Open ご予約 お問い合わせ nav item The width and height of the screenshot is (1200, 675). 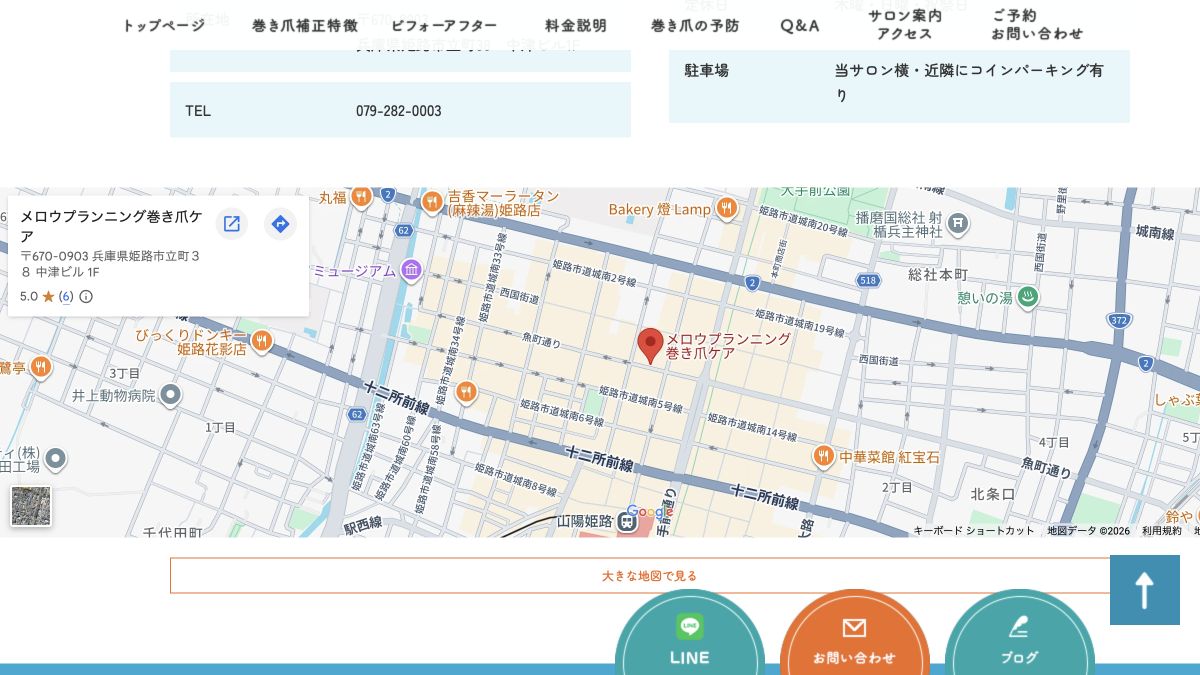coord(1037,25)
